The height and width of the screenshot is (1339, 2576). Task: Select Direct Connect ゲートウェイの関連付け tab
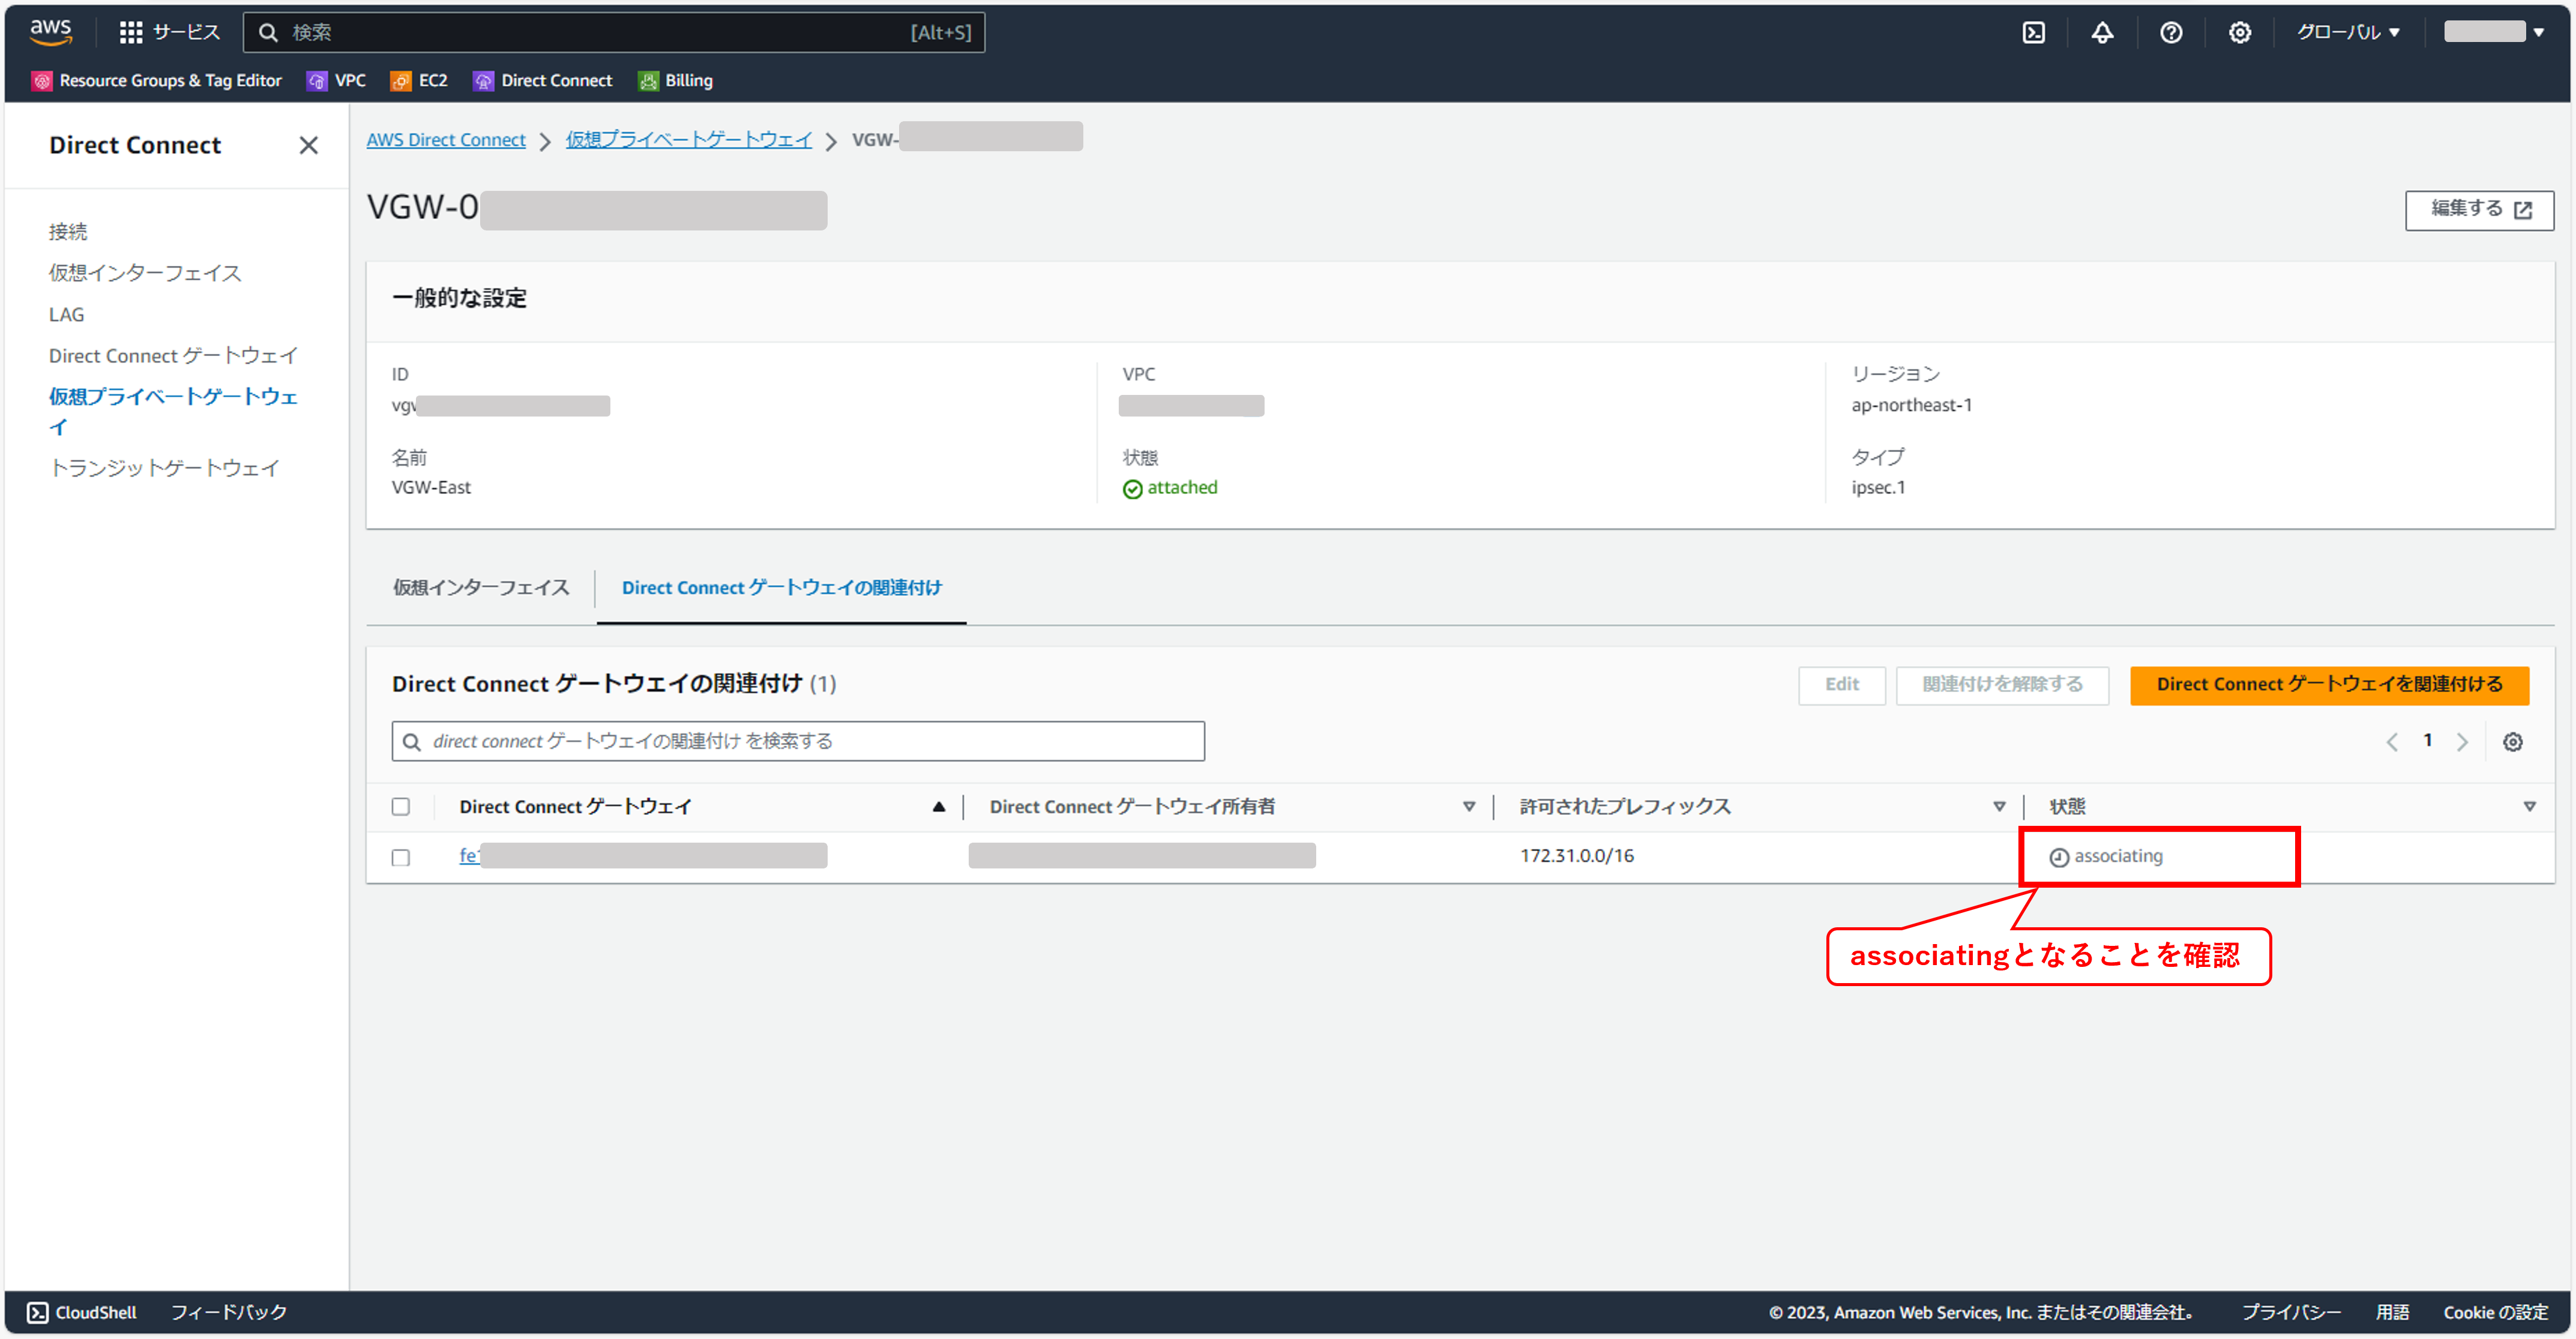781,587
